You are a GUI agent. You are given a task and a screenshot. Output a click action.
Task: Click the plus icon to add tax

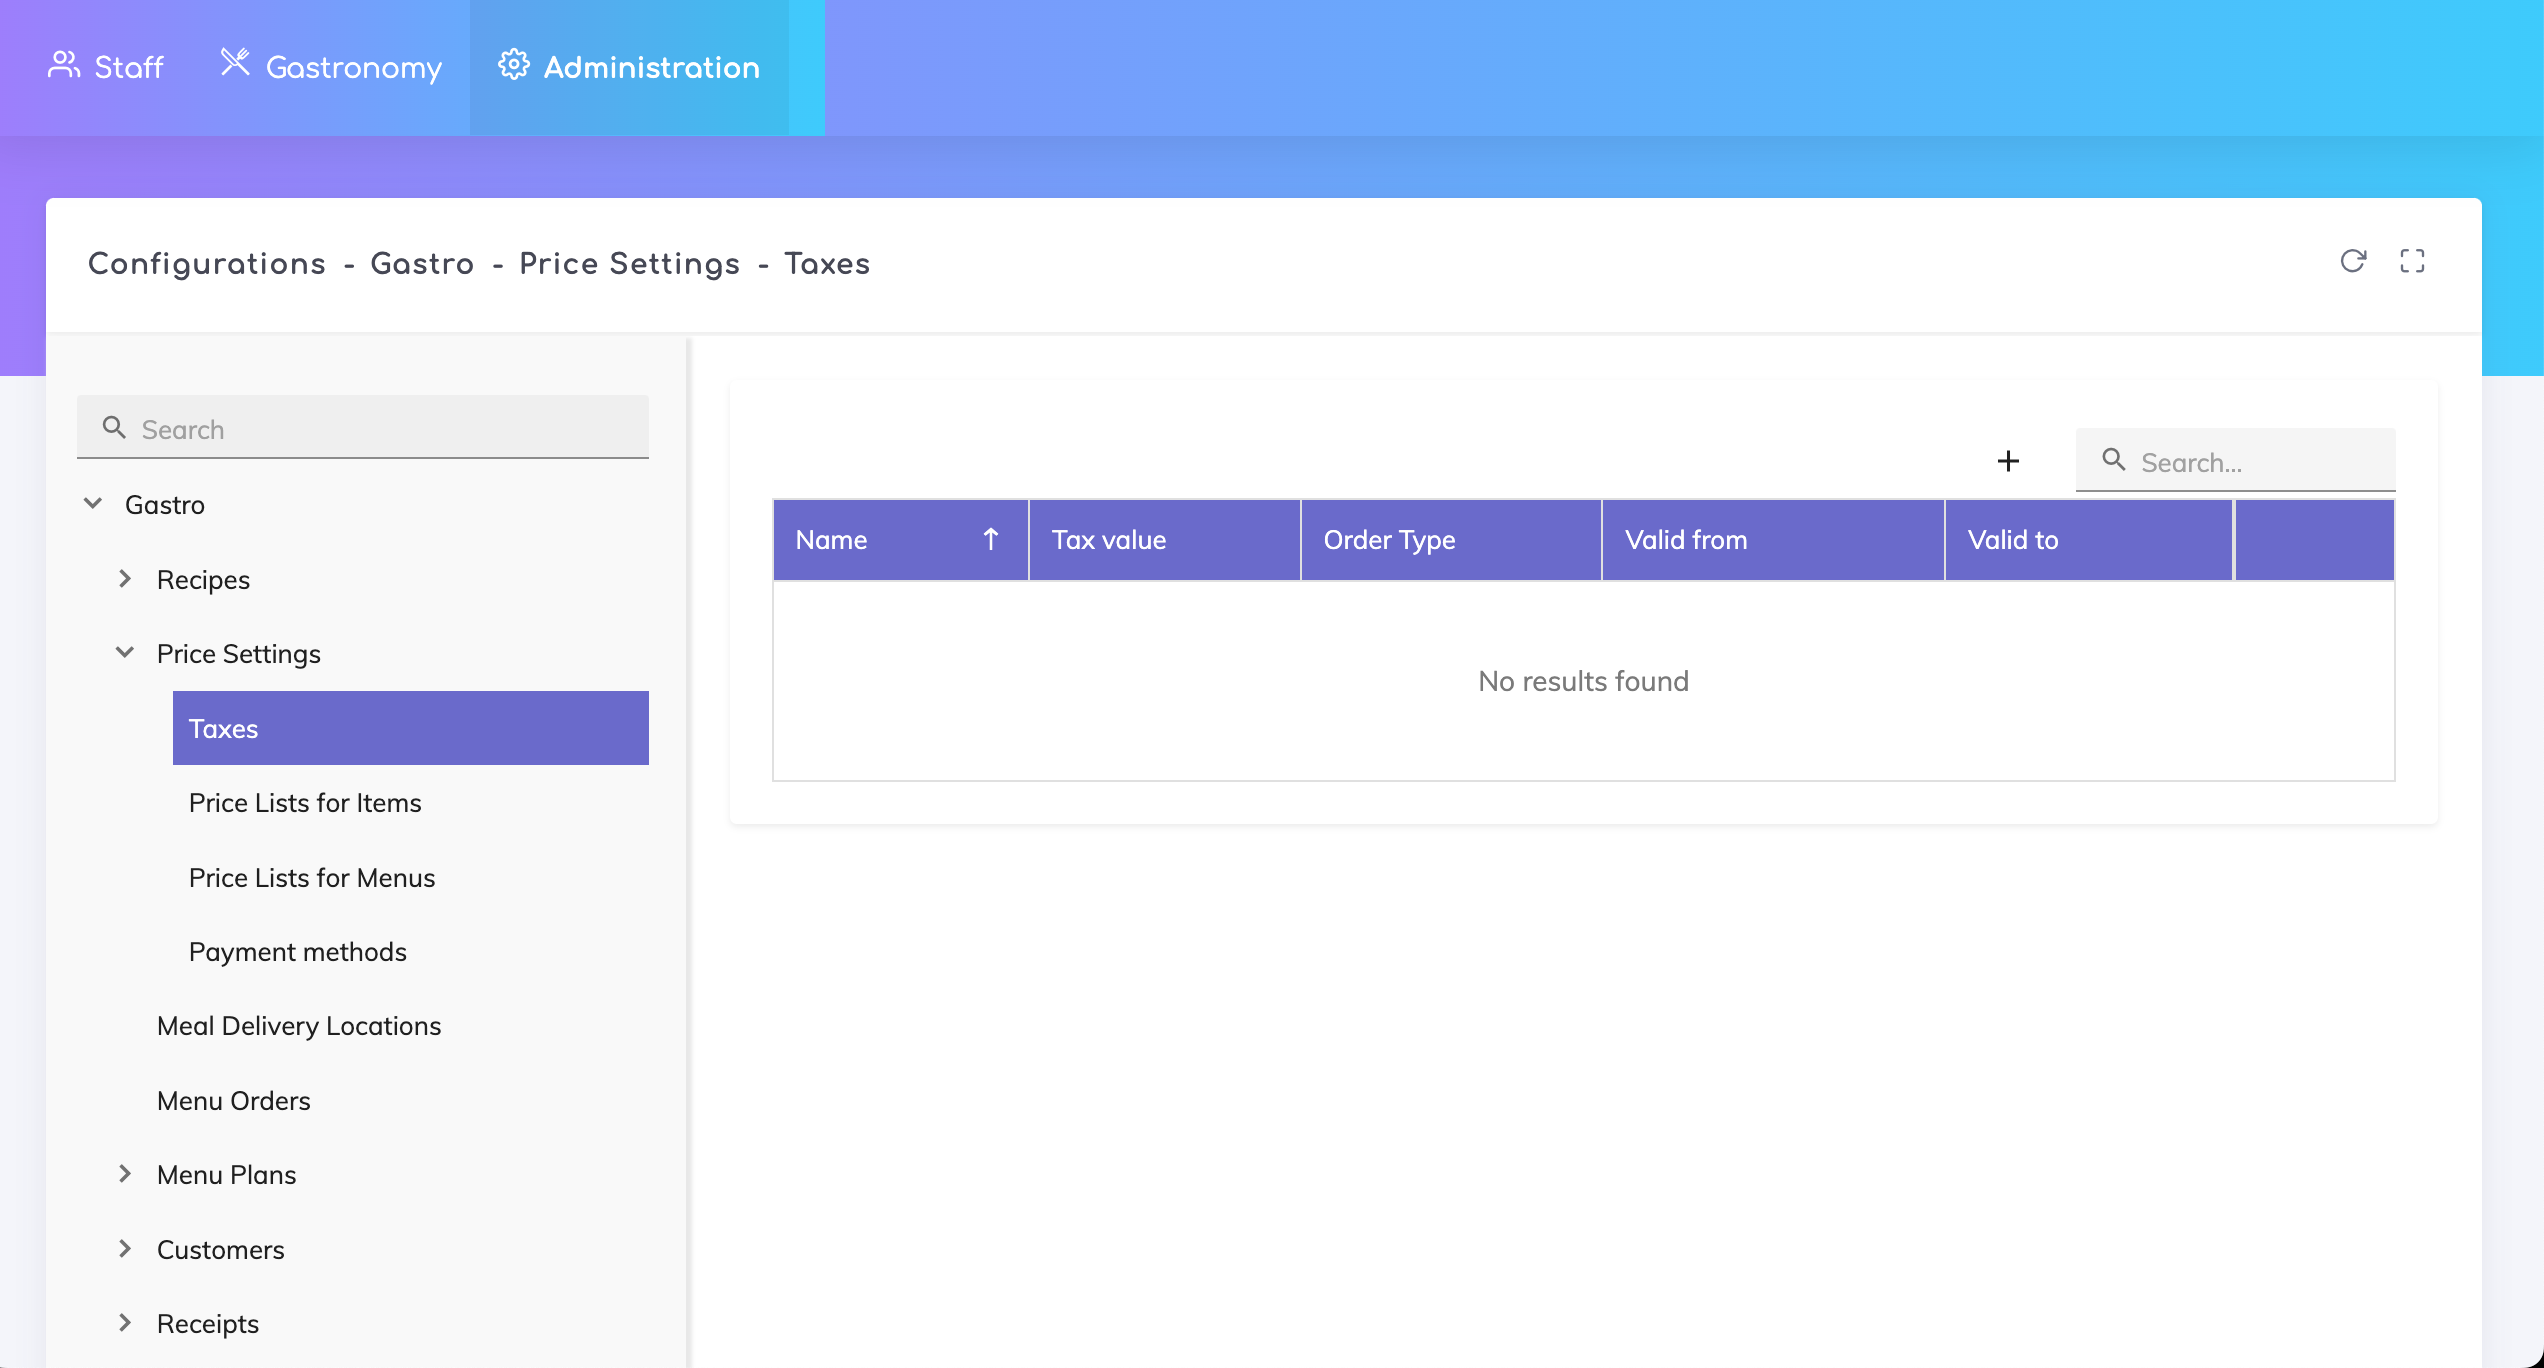(2008, 461)
